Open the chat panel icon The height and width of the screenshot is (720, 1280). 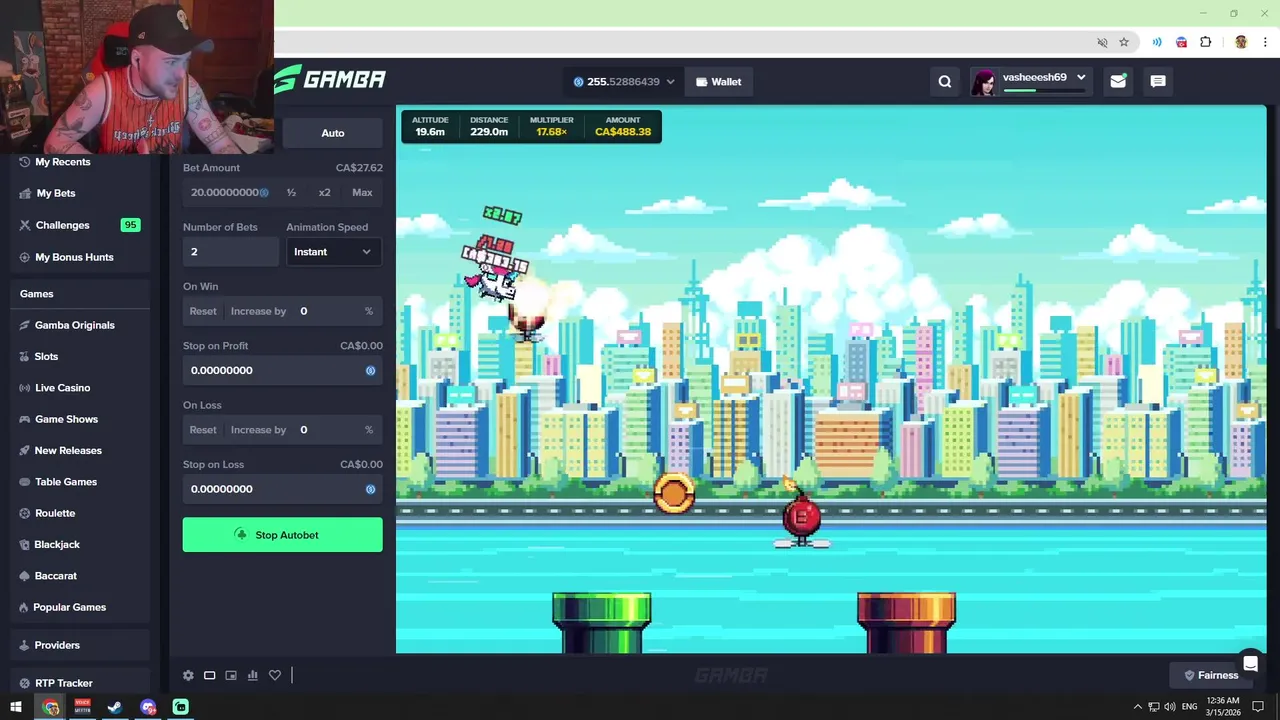pyautogui.click(x=1158, y=82)
